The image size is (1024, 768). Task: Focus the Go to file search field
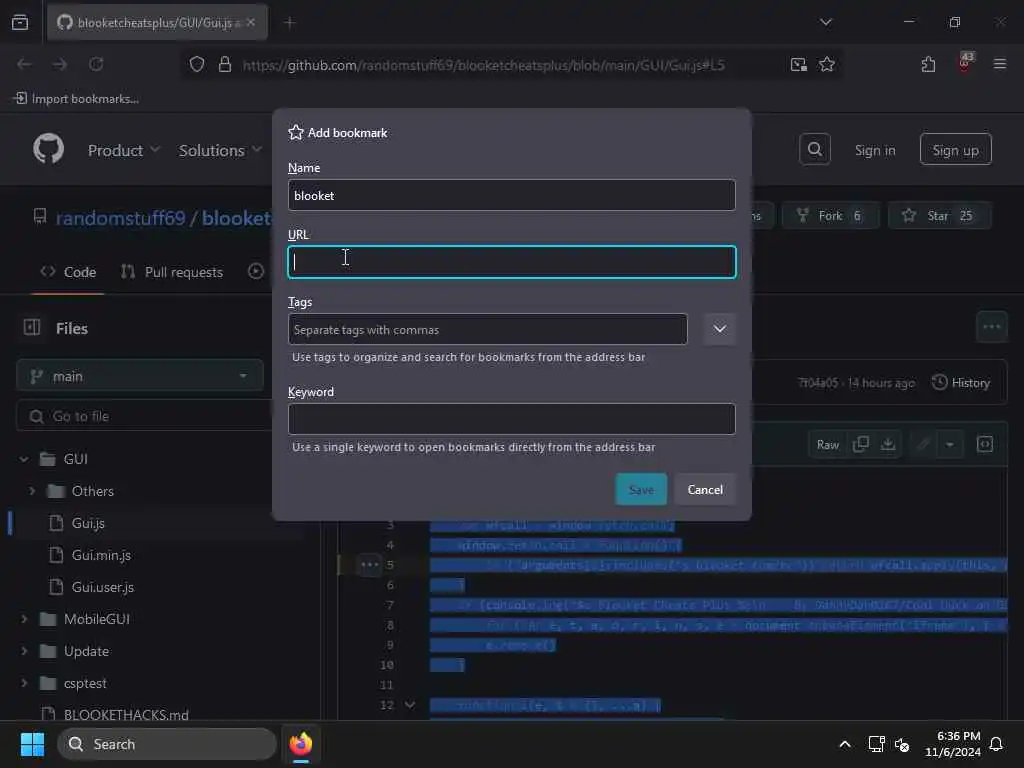145,416
